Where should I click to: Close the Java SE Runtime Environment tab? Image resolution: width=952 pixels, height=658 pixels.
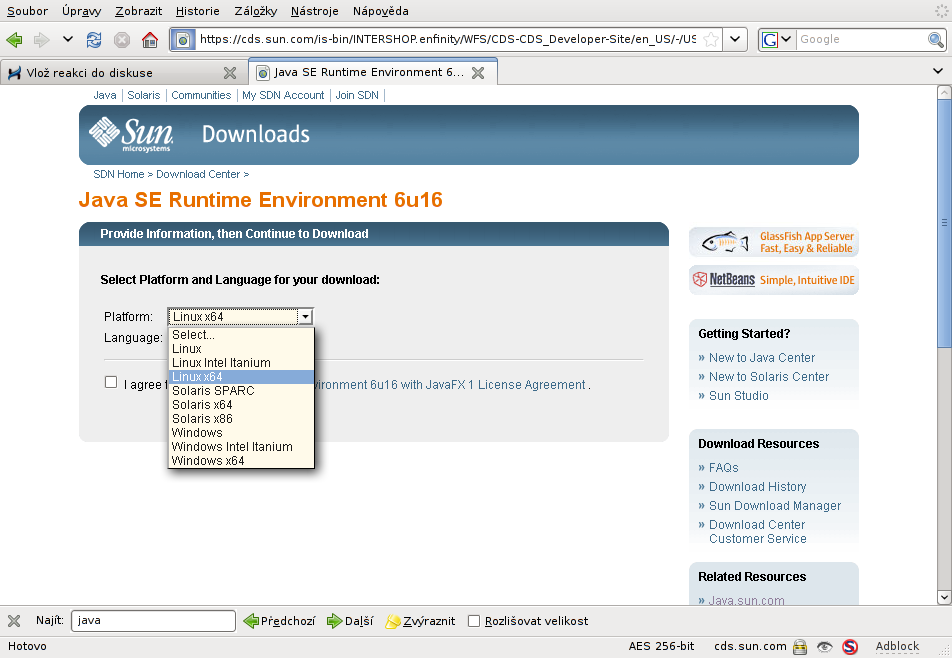pos(478,73)
